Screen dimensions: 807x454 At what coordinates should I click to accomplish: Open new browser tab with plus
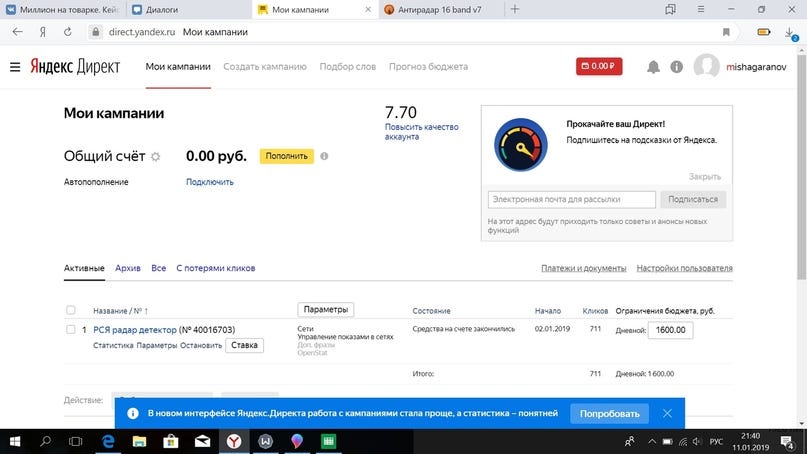(x=515, y=9)
